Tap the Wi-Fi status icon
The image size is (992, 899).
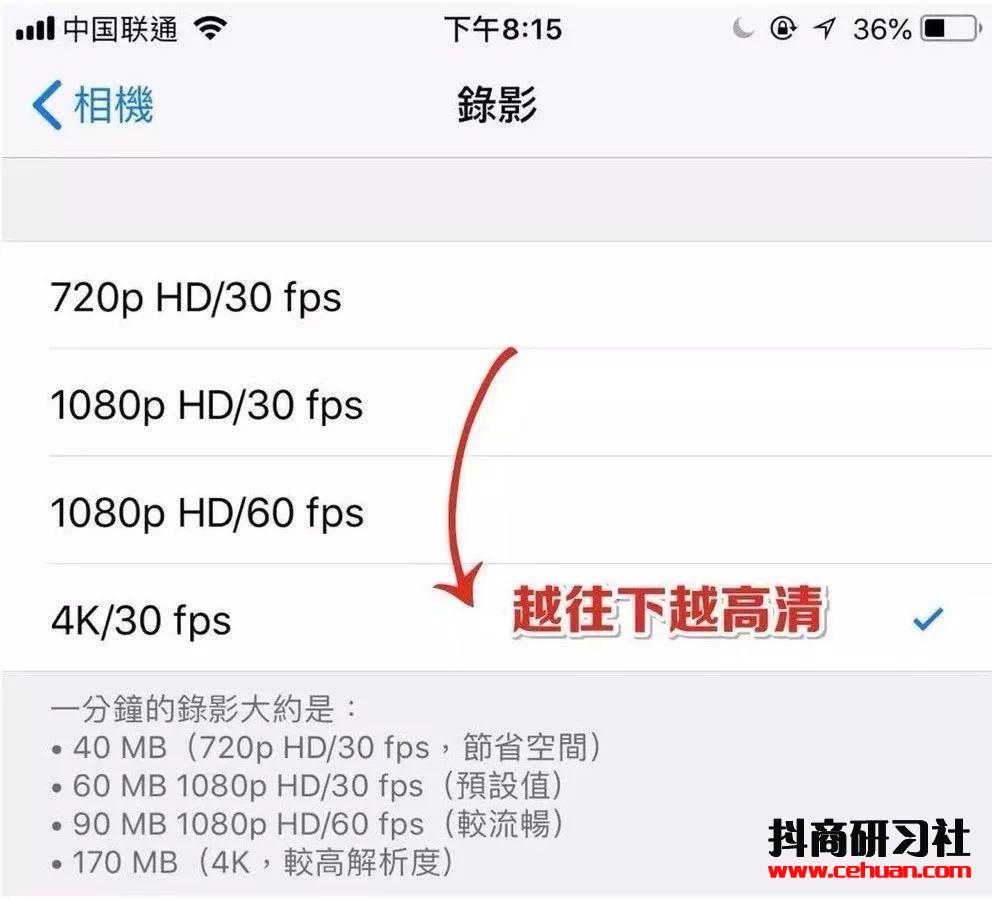211,28
